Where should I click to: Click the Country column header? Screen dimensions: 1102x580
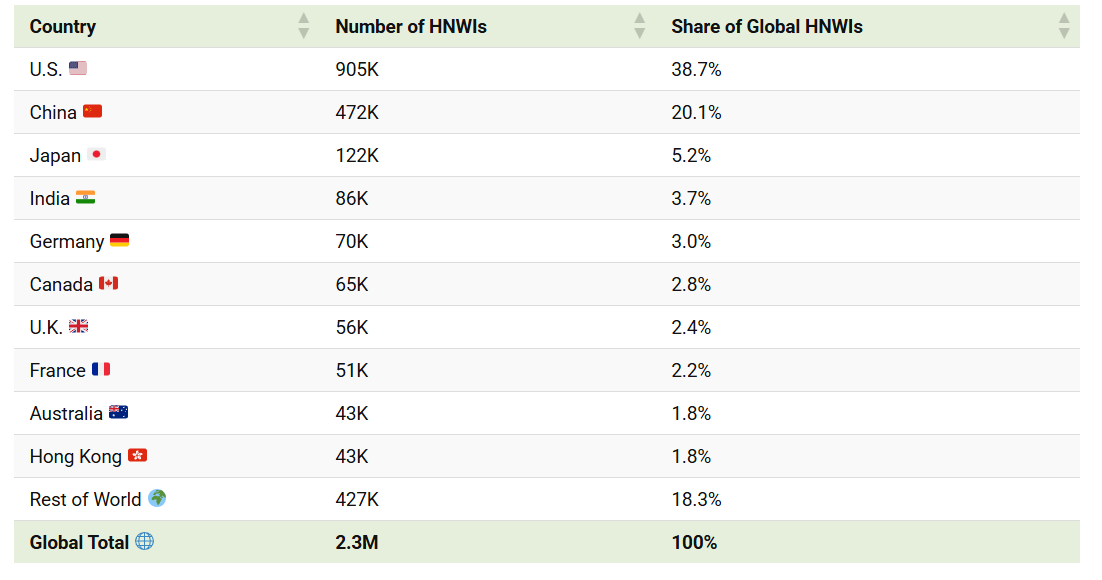tap(63, 26)
